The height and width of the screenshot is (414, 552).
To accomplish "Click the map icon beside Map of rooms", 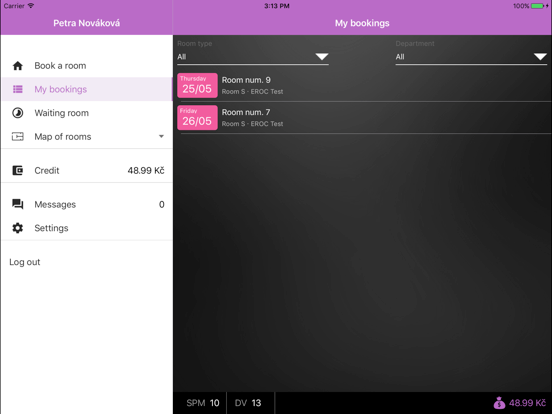I will point(18,137).
